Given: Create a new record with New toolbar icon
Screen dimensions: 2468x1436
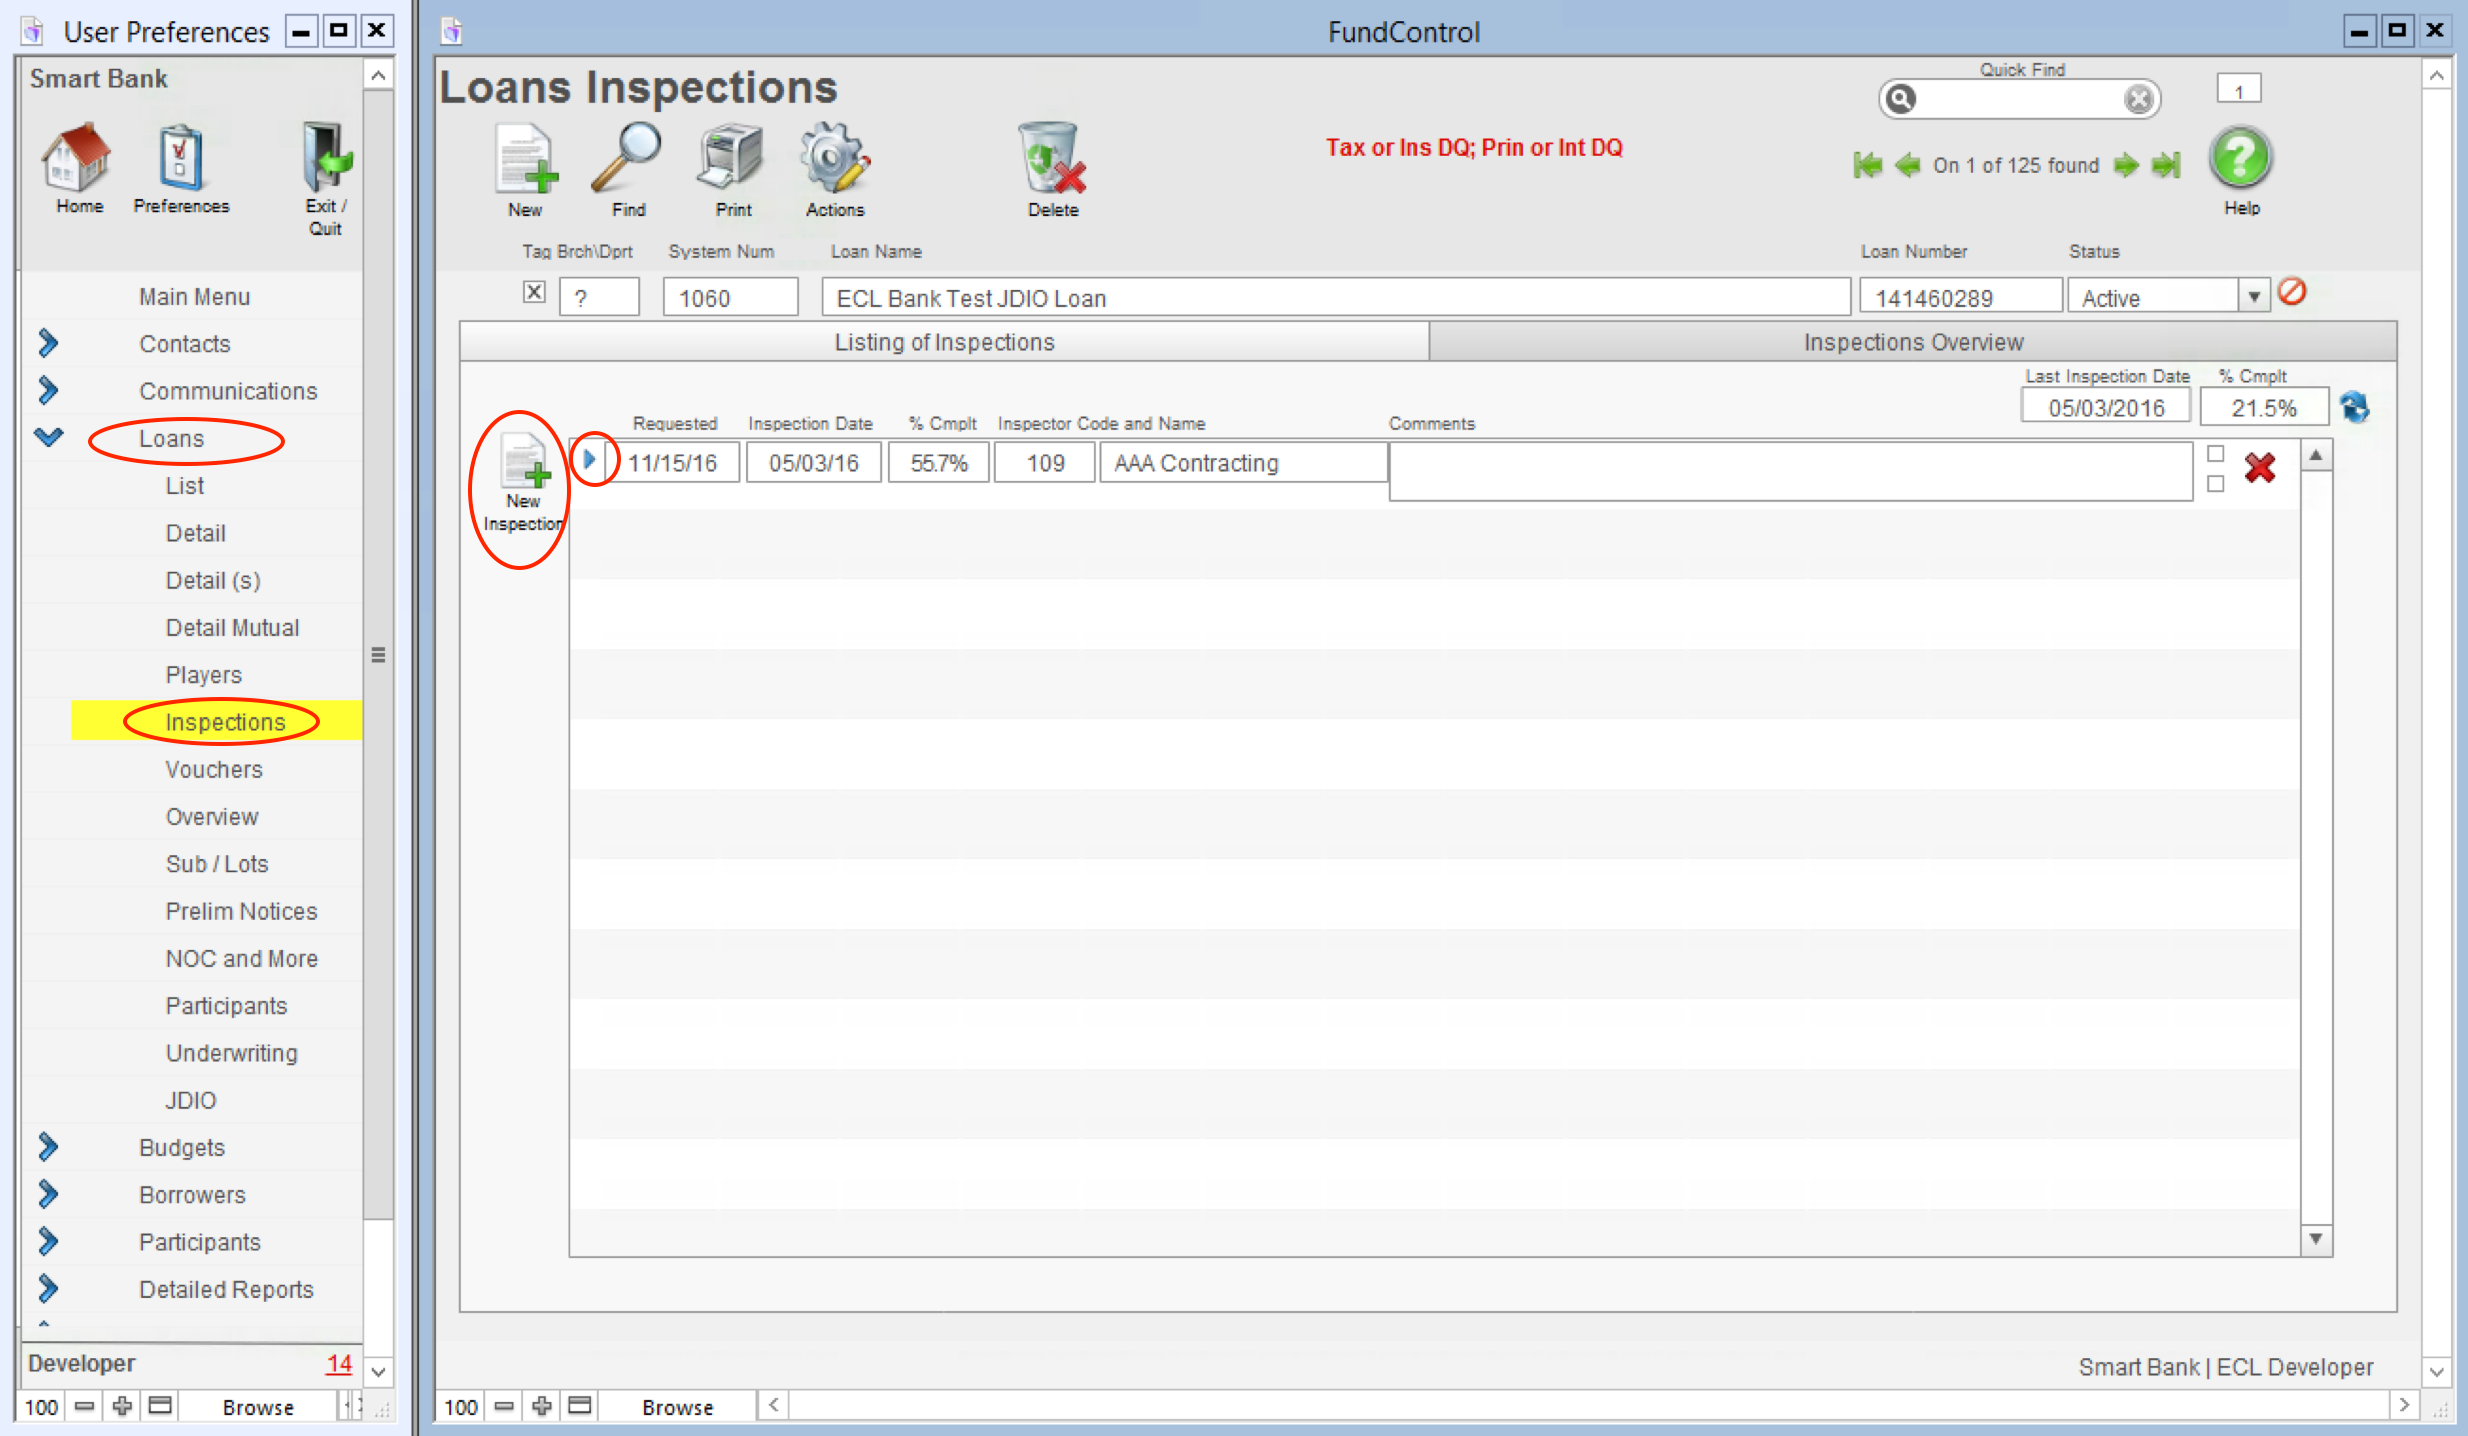Looking at the screenshot, I should point(525,160).
